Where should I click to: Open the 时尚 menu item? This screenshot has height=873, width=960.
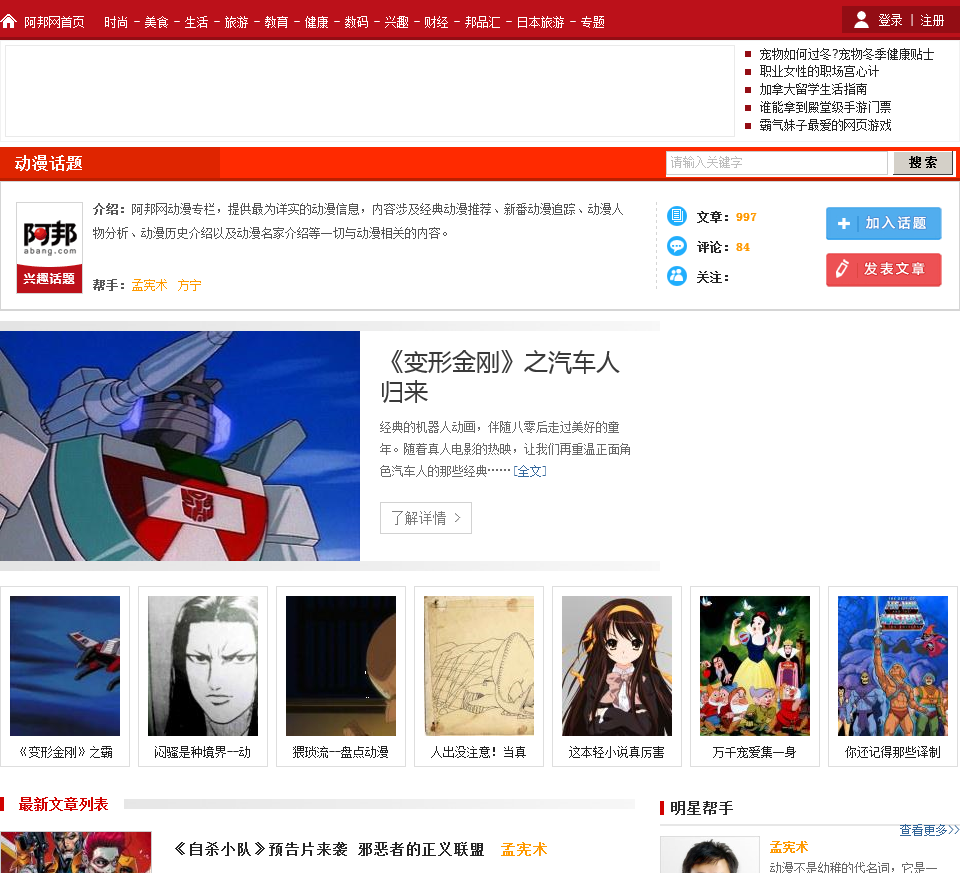point(116,22)
